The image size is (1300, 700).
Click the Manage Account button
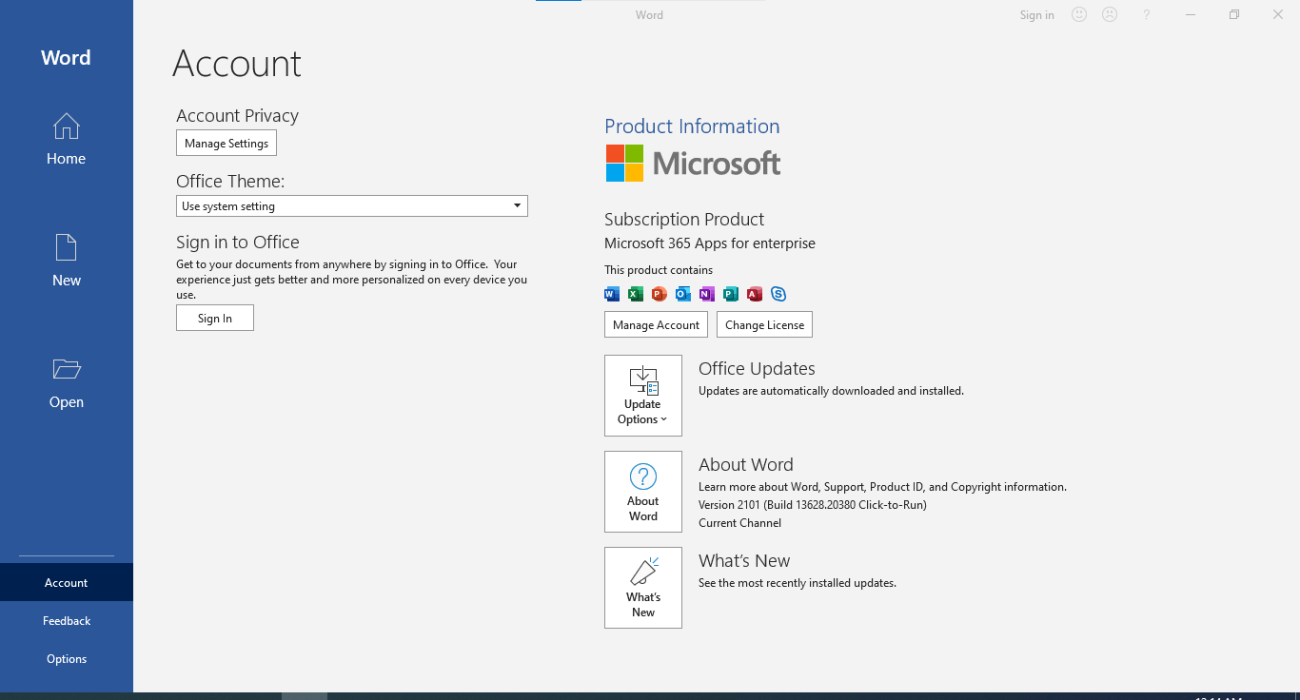(656, 325)
